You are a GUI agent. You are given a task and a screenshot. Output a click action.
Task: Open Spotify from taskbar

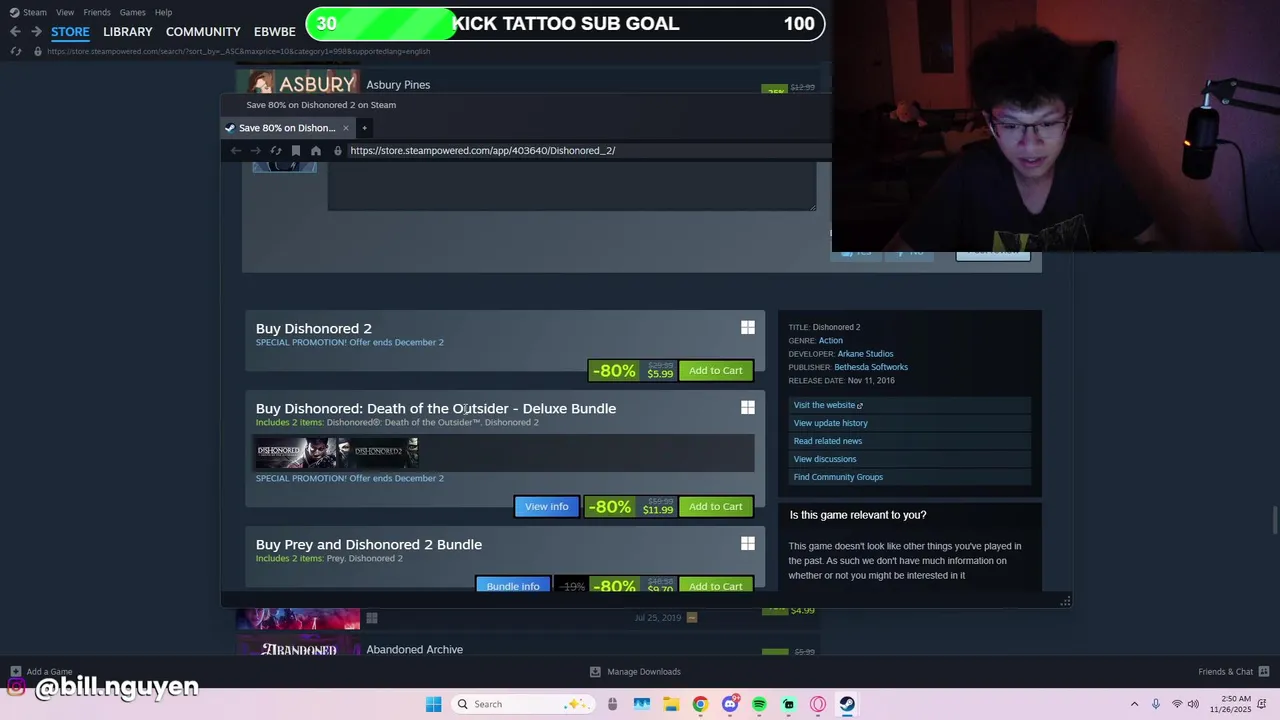(759, 704)
